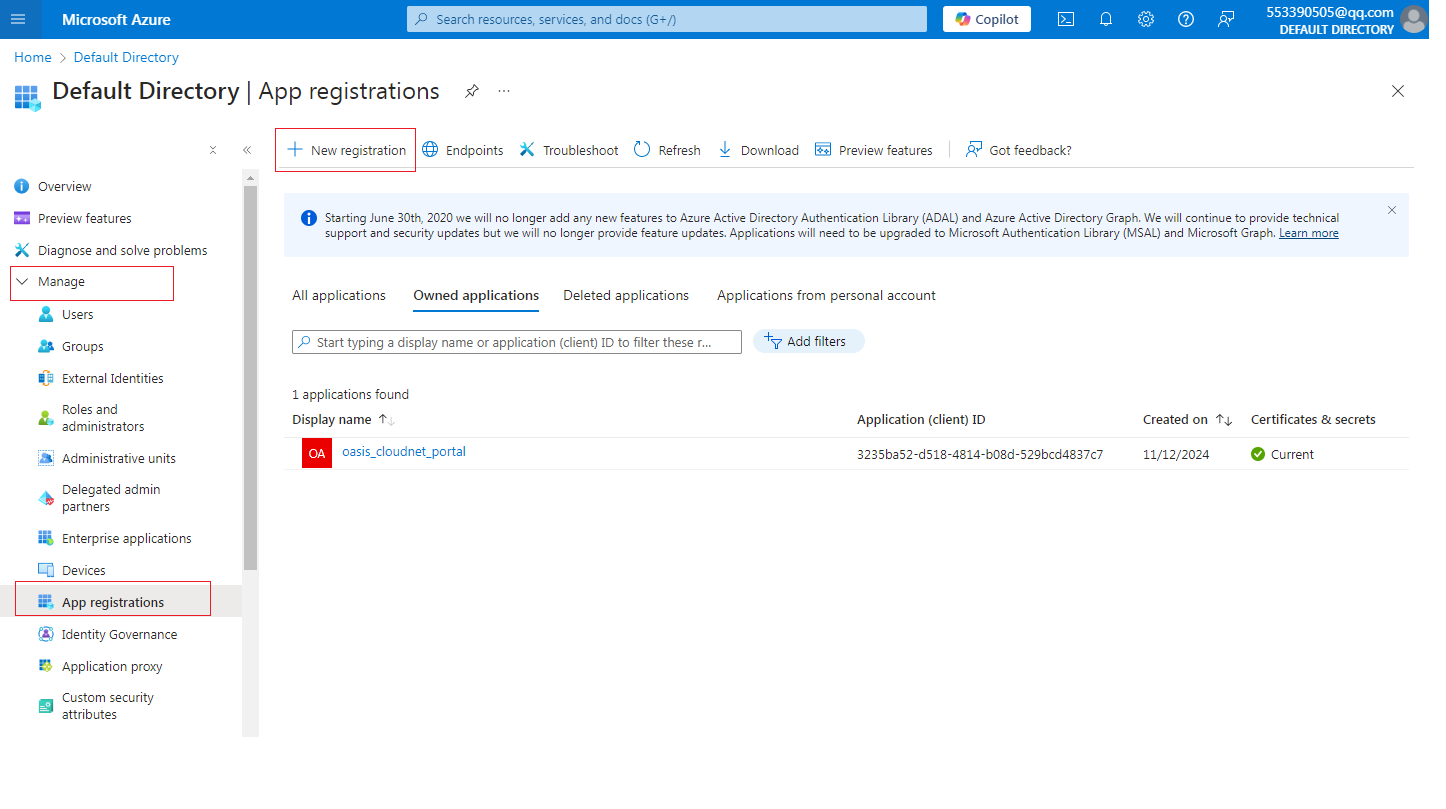Click the Application (client) ID column header
Screen dimensions: 1446x809
click(921, 420)
